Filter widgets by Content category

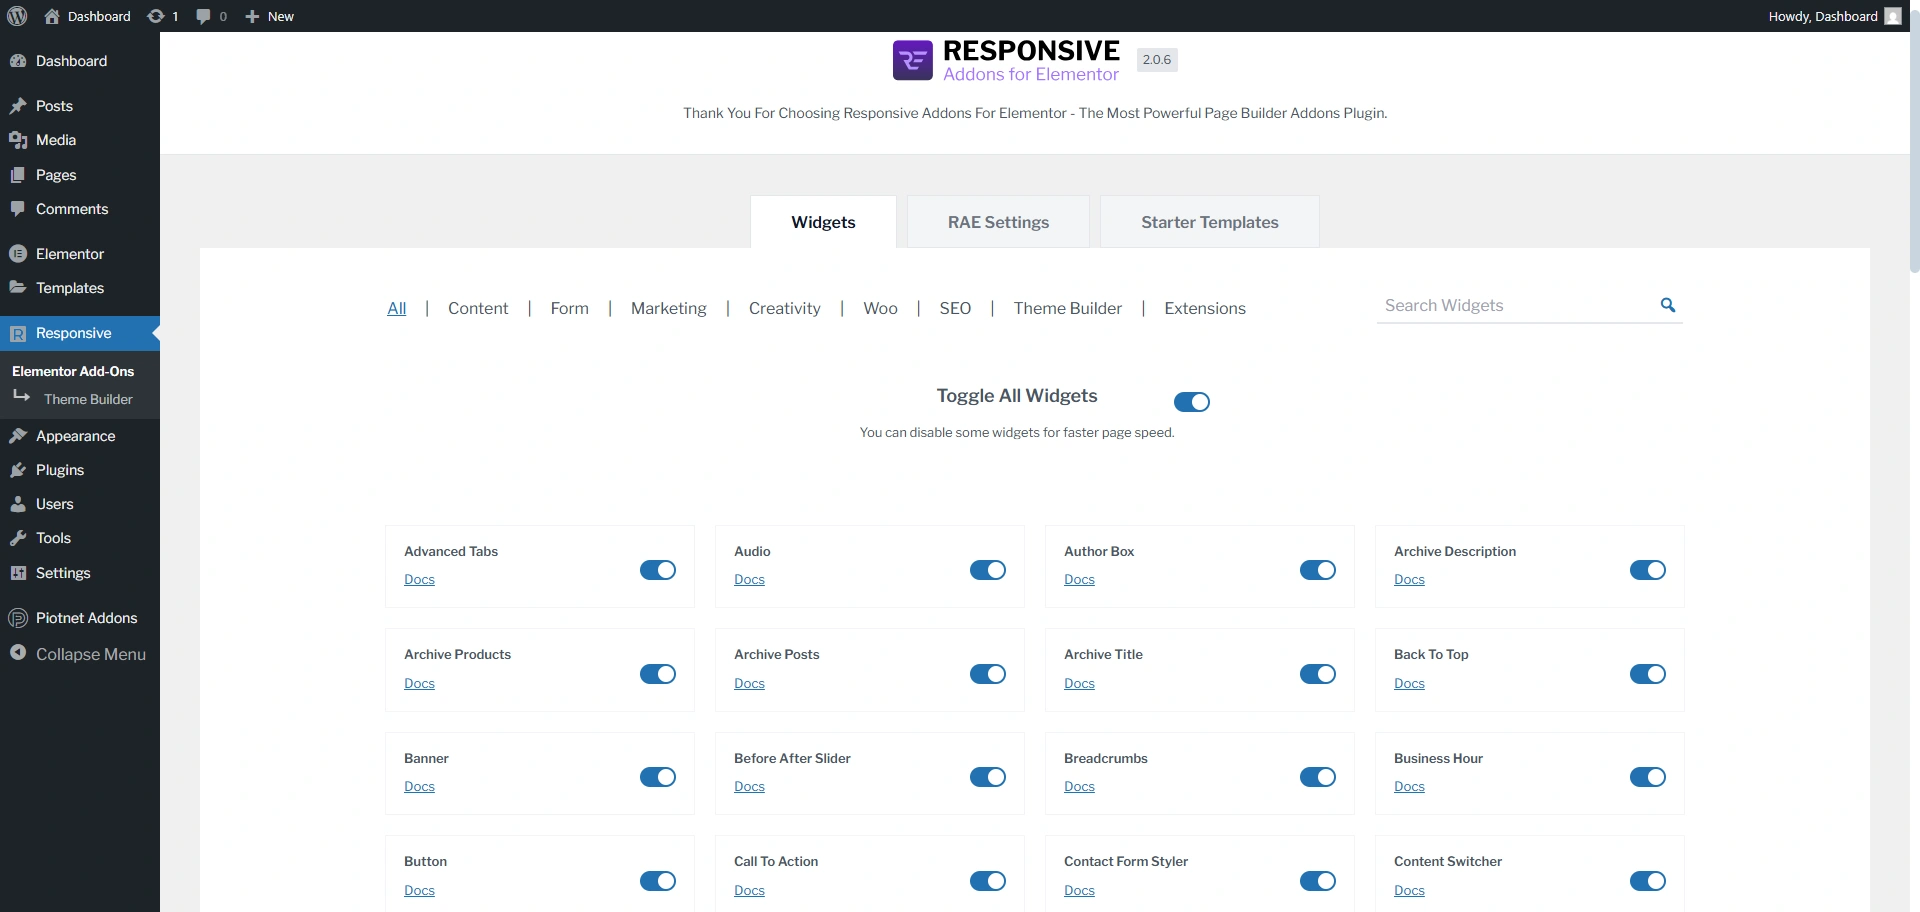[478, 308]
